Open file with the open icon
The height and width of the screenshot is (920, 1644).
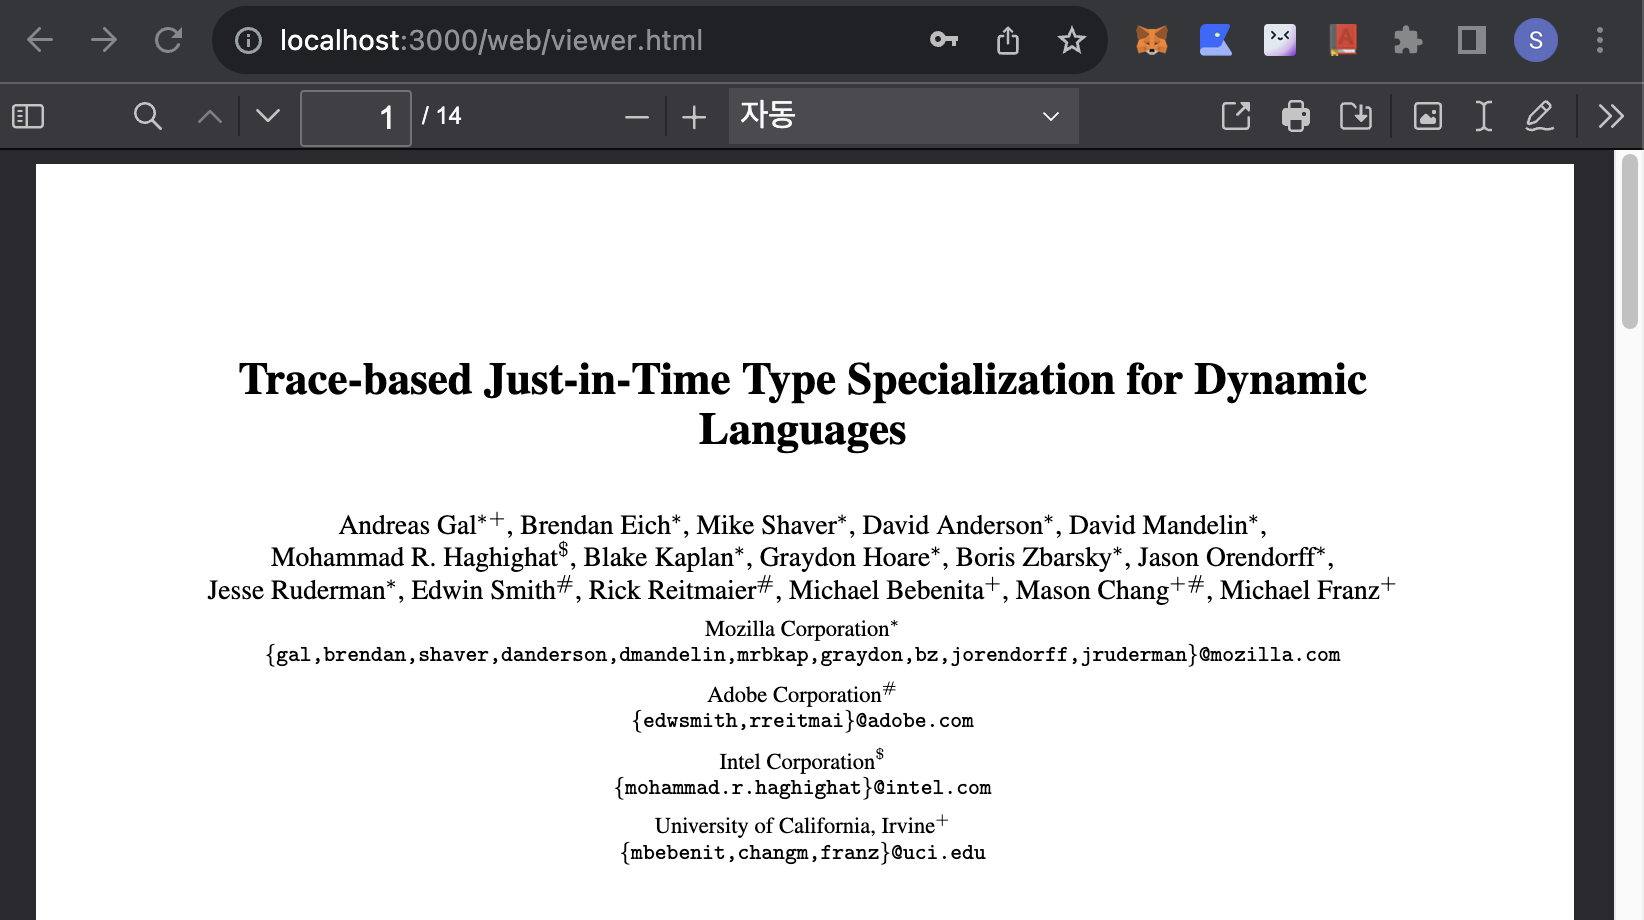(x=1236, y=116)
